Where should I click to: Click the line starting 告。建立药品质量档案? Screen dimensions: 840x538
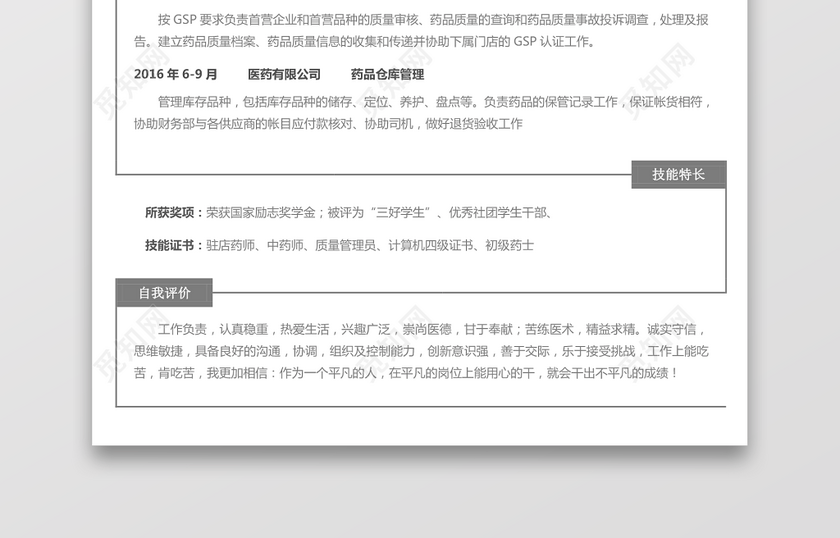click(364, 42)
